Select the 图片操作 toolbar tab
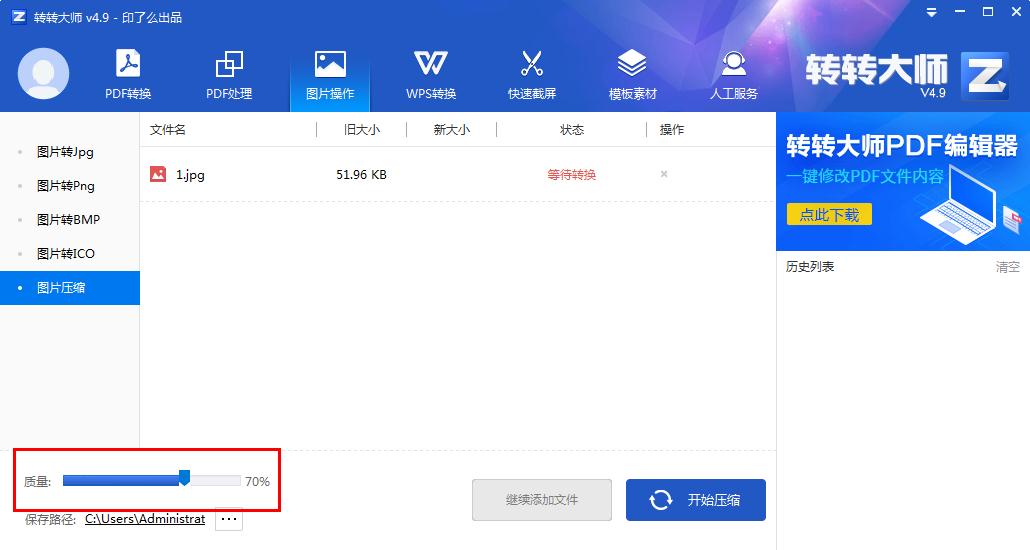Image resolution: width=1030 pixels, height=550 pixels. [x=330, y=74]
